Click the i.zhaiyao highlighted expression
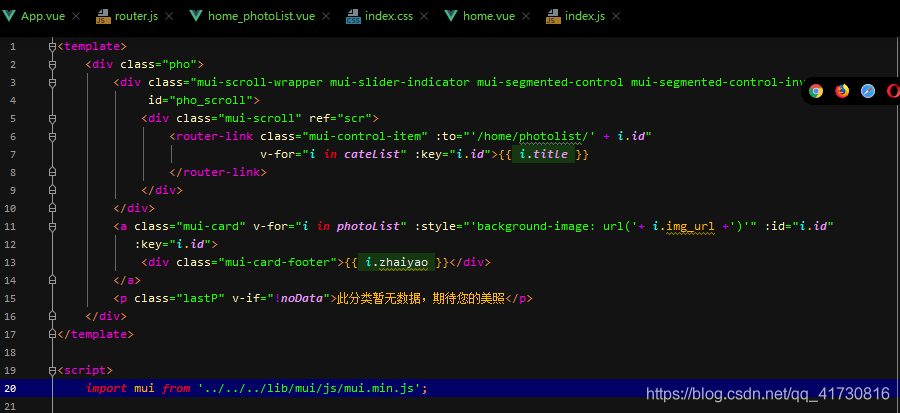The width and height of the screenshot is (900, 413). 396,262
